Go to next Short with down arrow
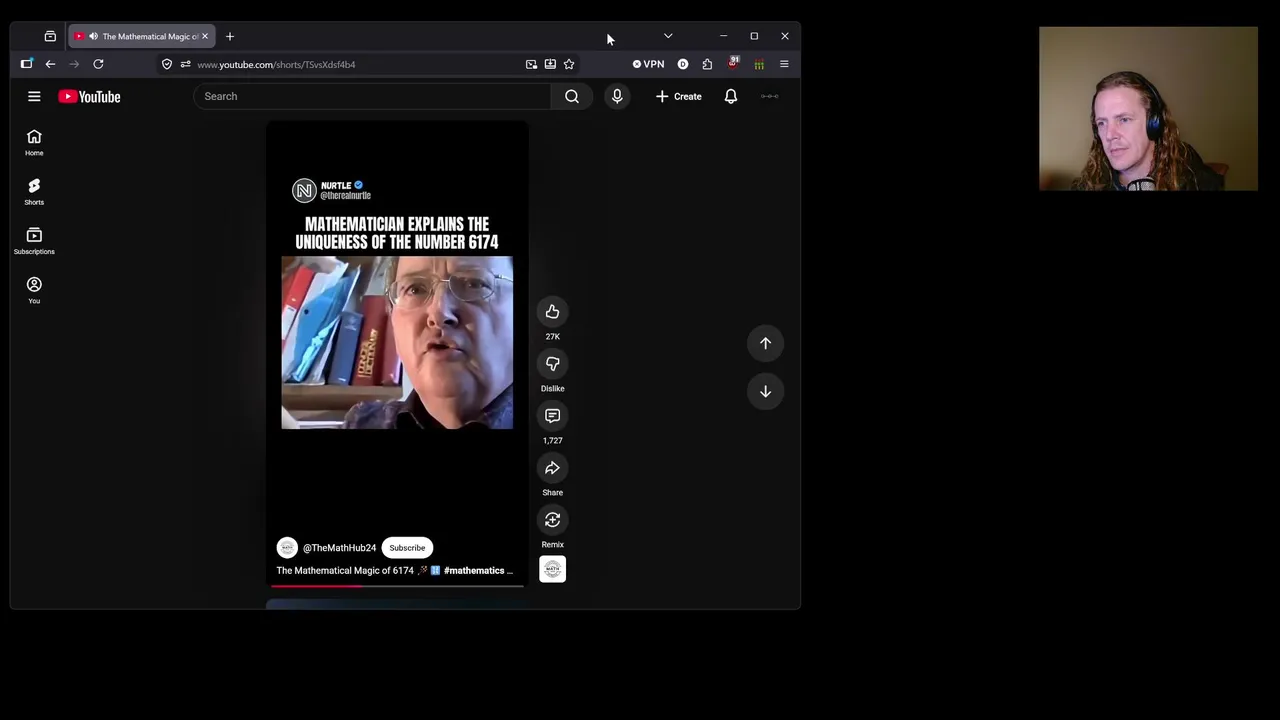 pos(765,391)
